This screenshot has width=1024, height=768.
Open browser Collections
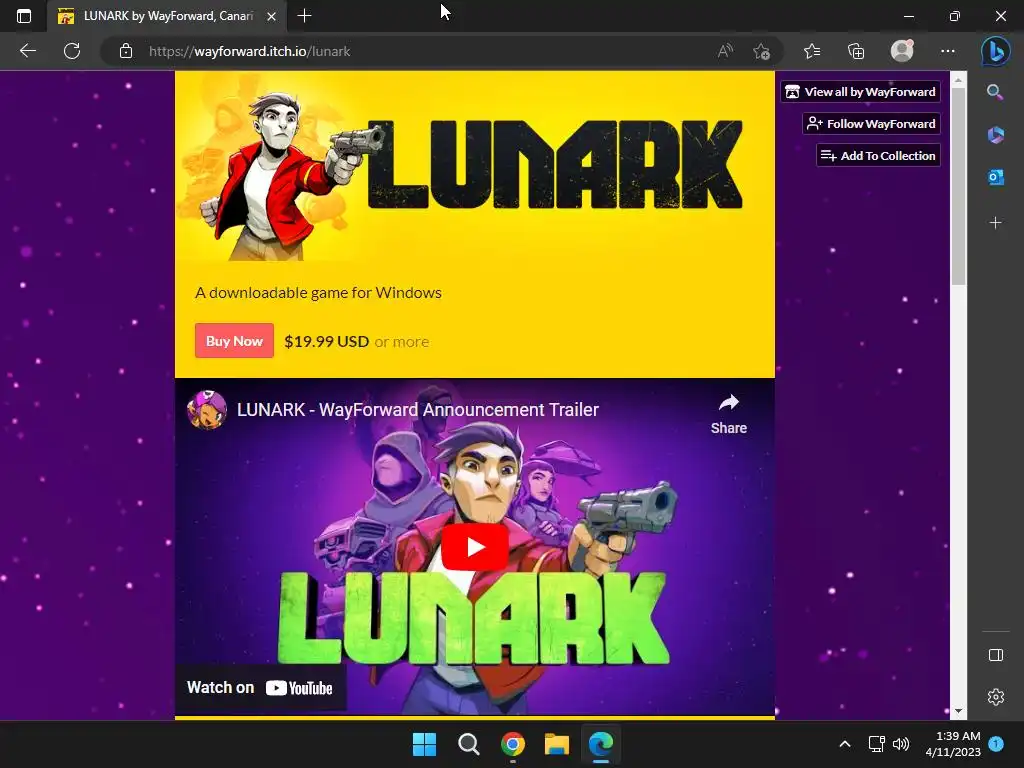tap(856, 51)
